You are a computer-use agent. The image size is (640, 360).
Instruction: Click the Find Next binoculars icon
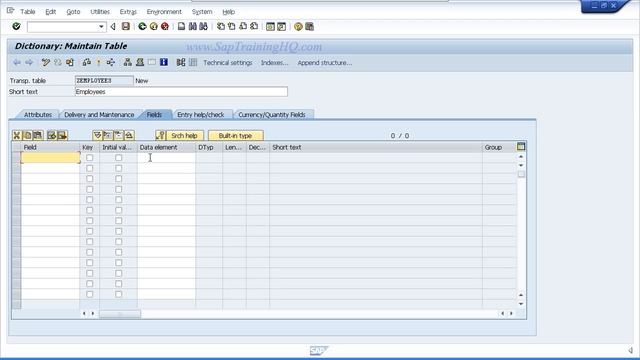(203, 27)
